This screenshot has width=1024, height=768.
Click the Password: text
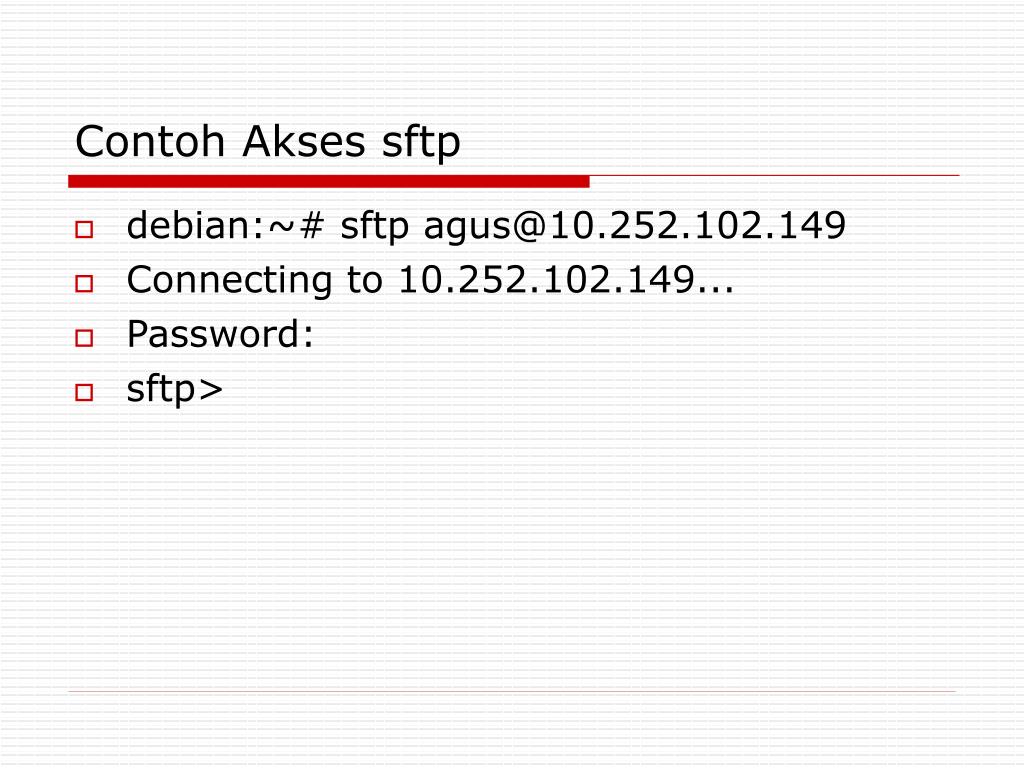pos(220,334)
